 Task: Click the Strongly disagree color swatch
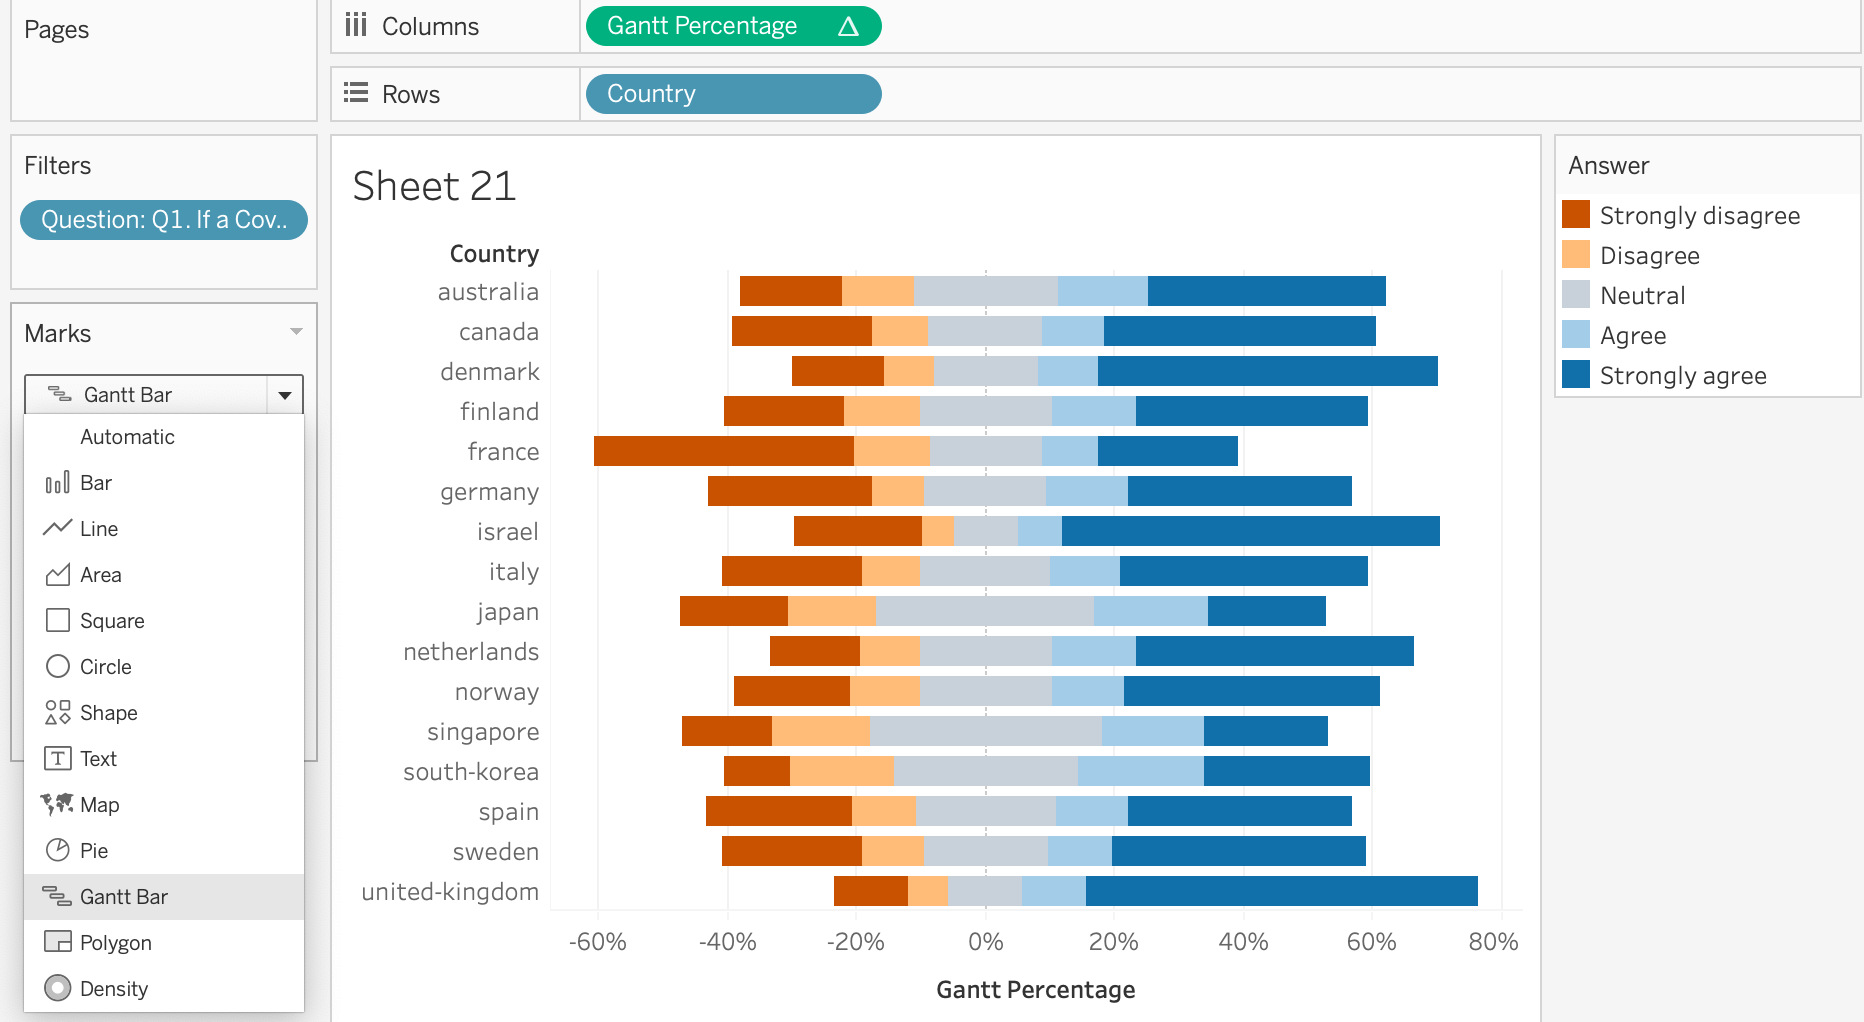pos(1576,215)
